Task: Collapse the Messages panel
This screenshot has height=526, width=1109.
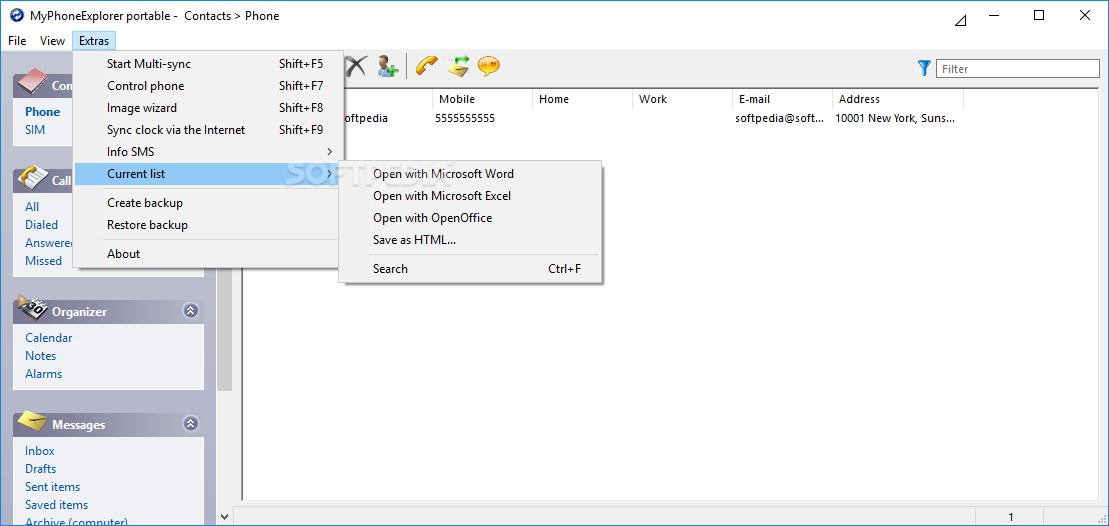Action: coord(190,423)
